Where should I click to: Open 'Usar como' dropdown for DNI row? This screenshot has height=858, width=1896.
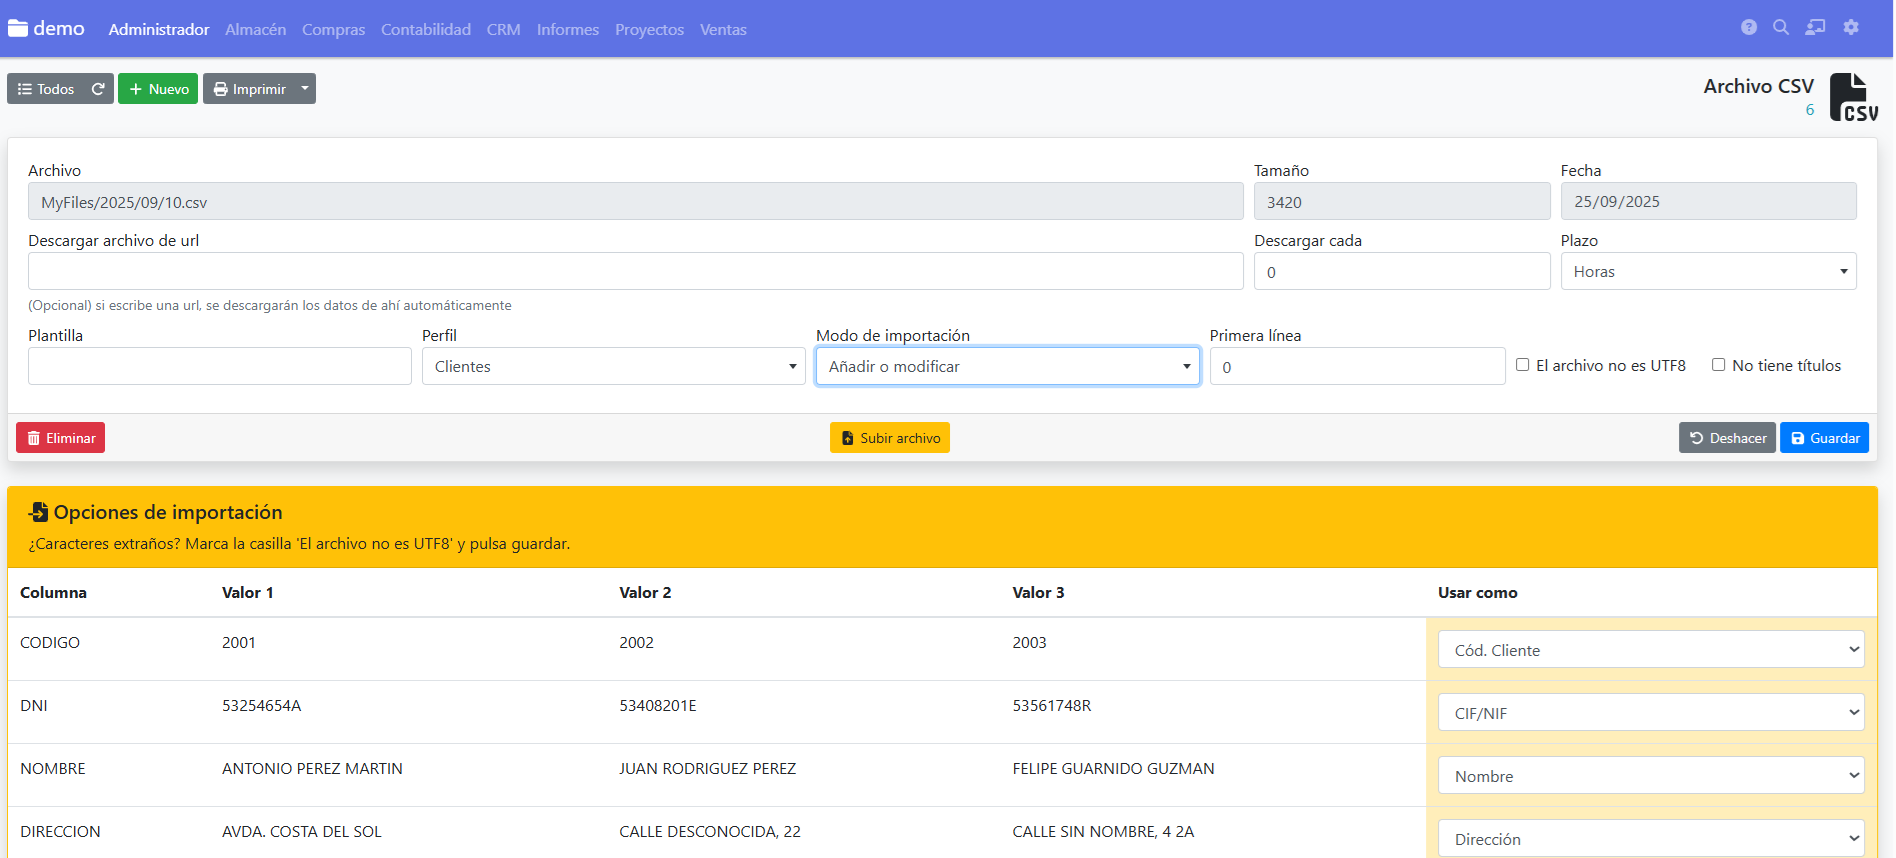click(x=1650, y=713)
